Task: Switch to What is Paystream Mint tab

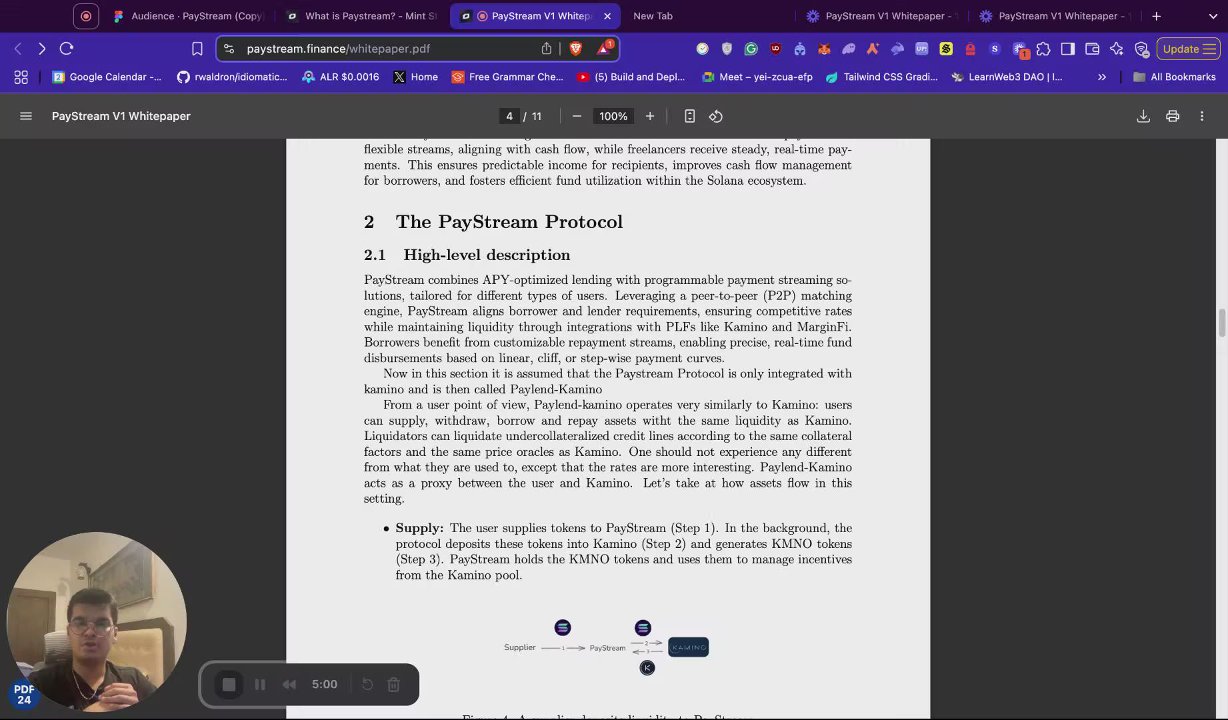Action: point(362,16)
